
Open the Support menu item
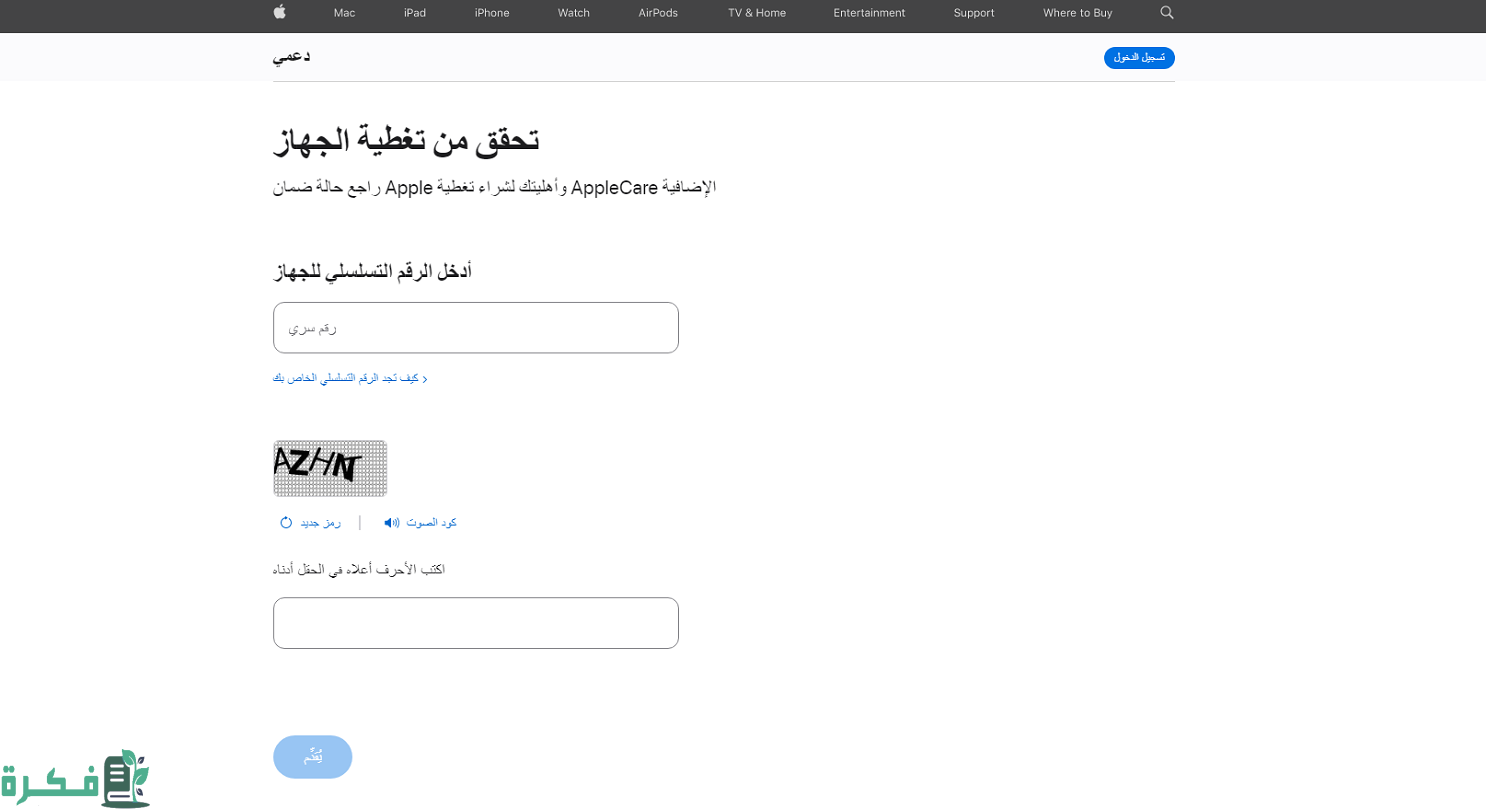[974, 13]
